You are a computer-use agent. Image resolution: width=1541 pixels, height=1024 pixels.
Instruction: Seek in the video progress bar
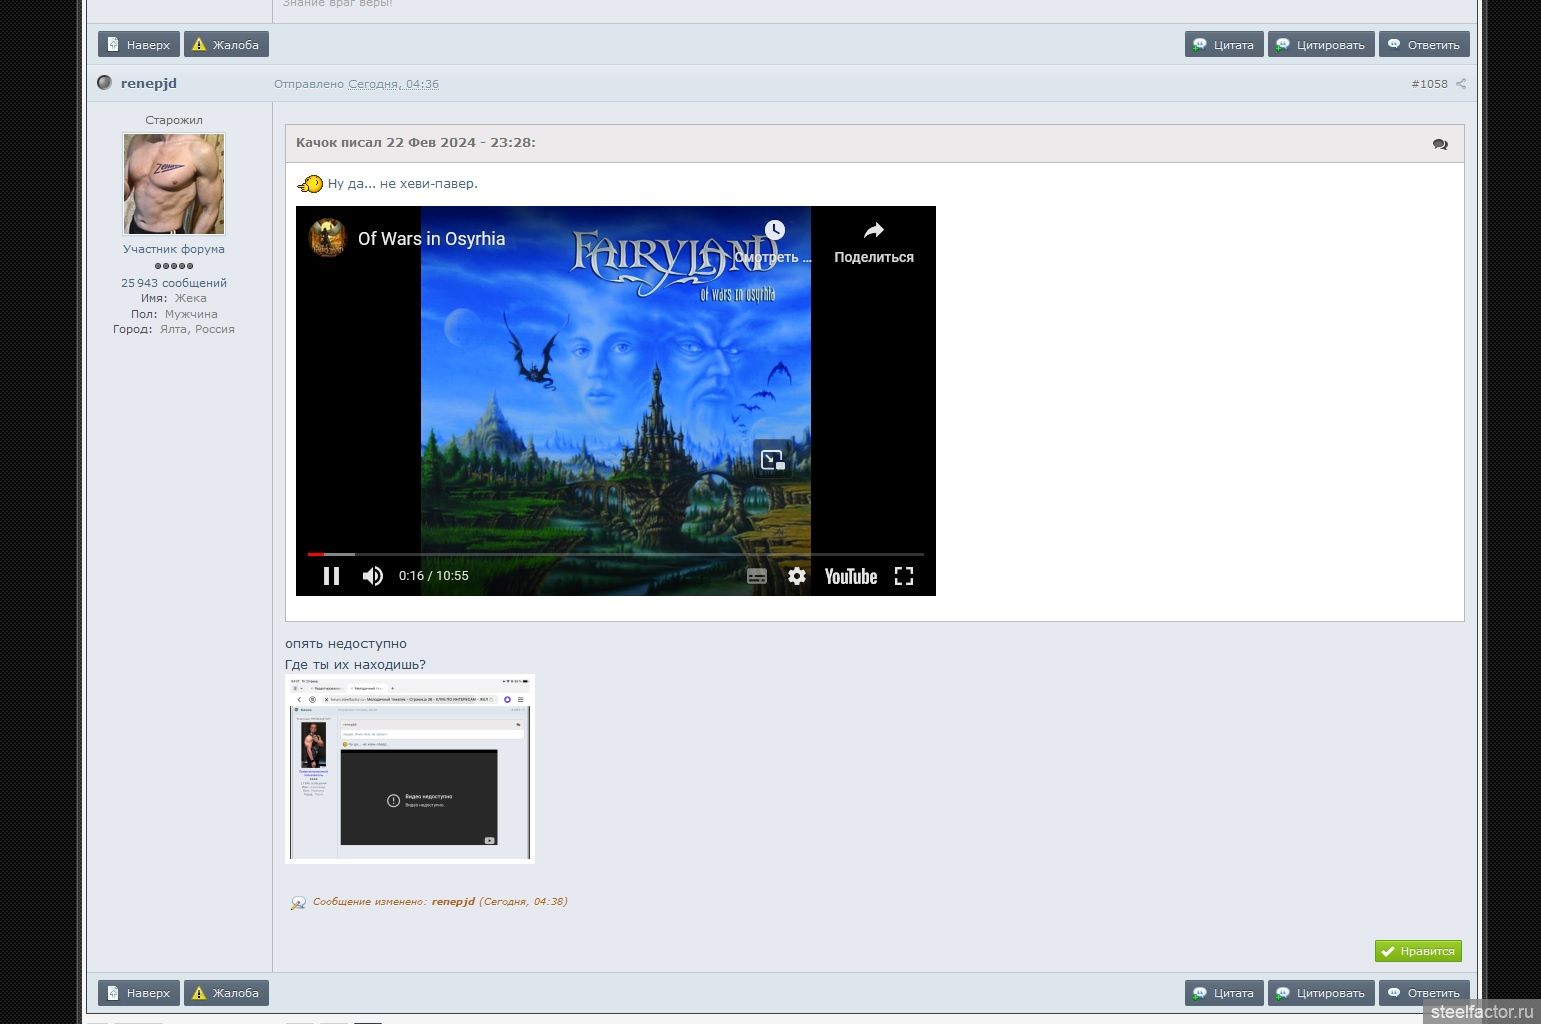tap(616, 554)
